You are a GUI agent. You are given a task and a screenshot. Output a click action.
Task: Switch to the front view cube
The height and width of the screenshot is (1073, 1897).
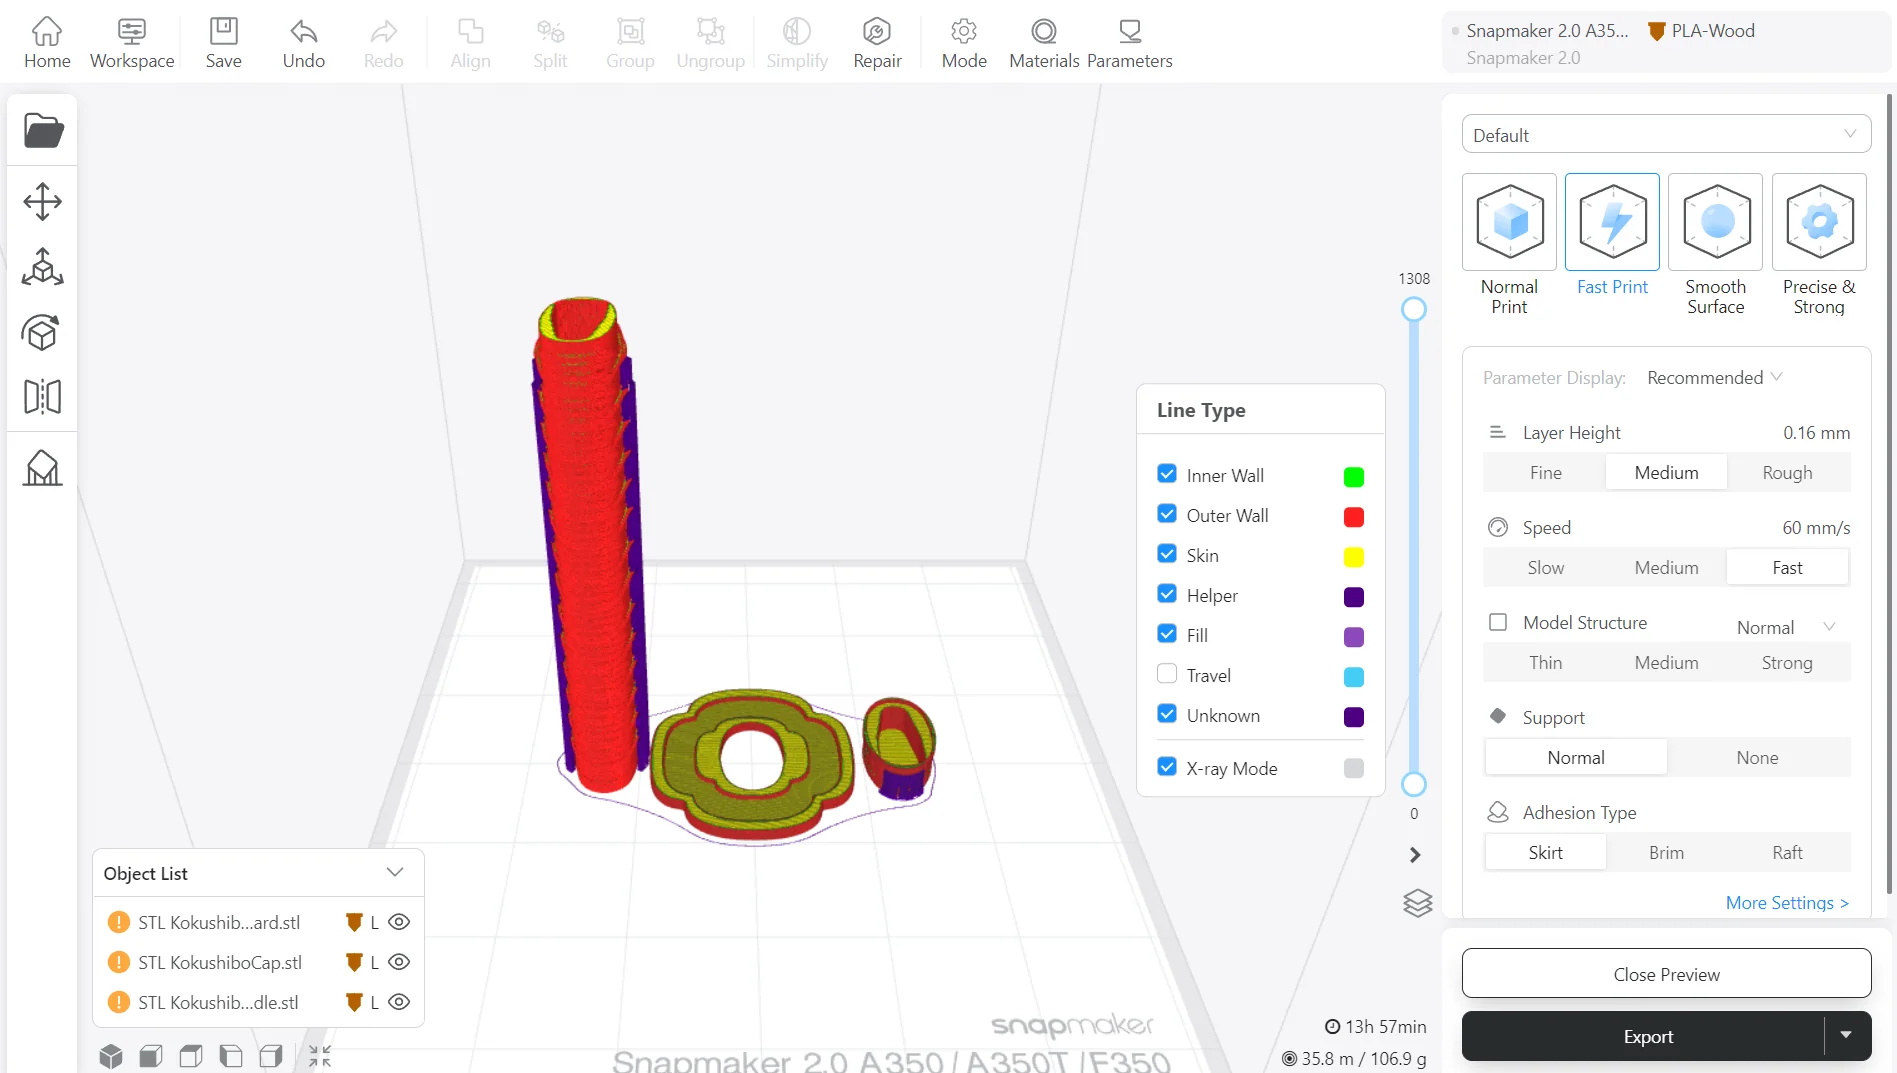point(151,1056)
